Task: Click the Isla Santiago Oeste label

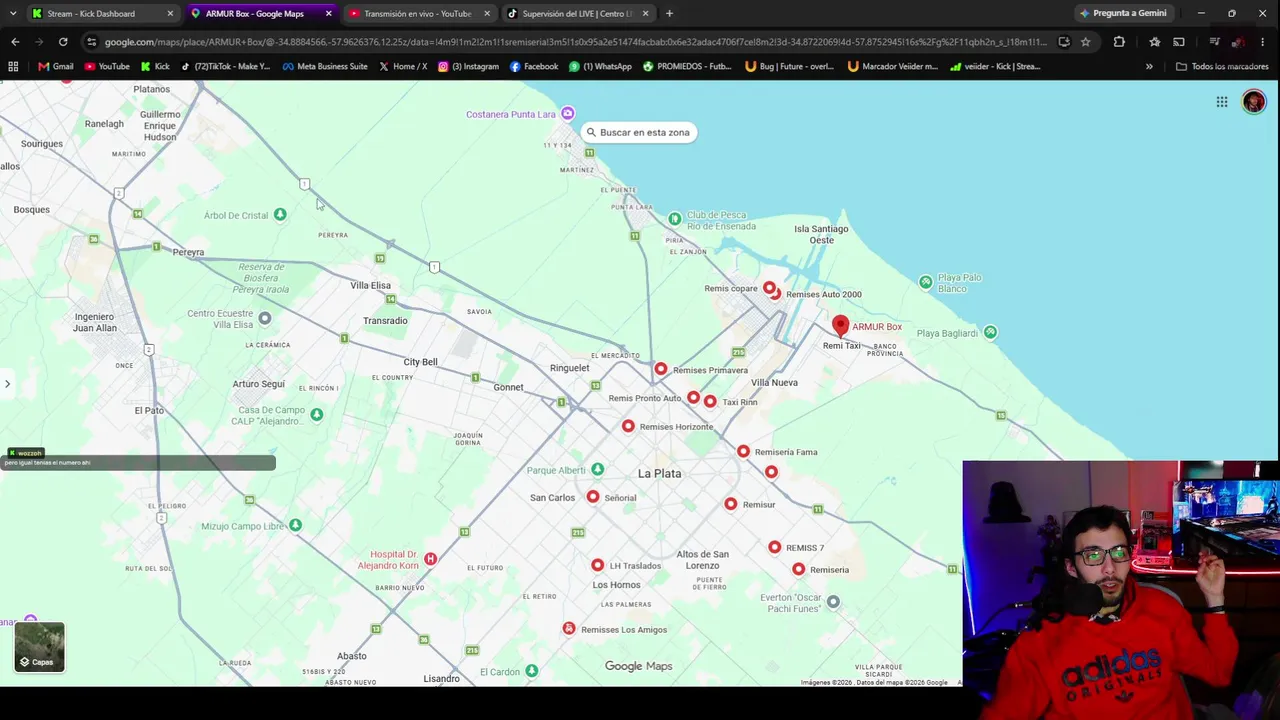Action: tap(821, 234)
